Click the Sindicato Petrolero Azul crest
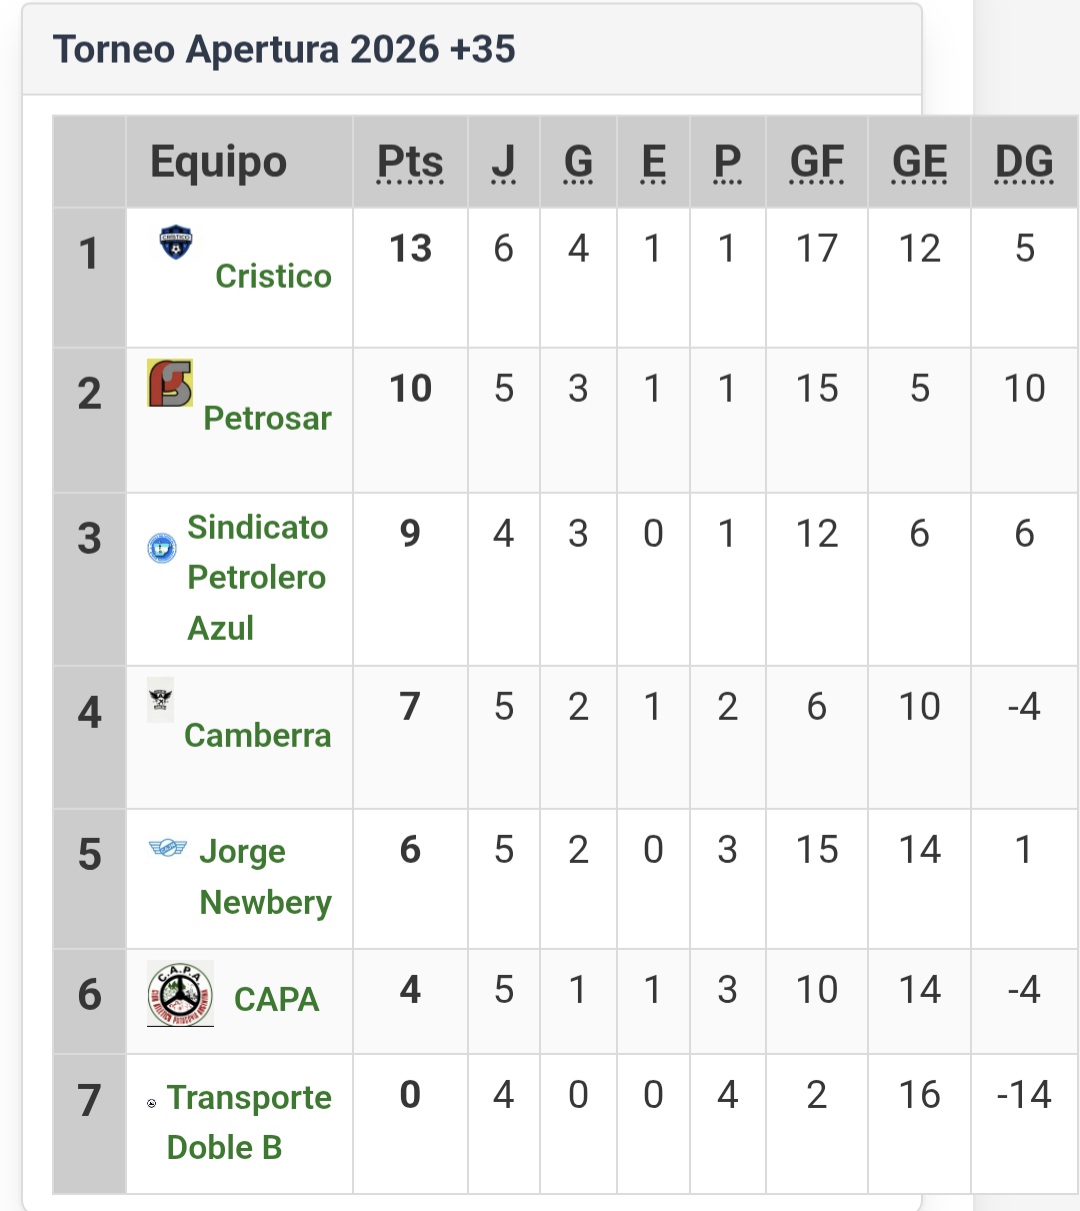This screenshot has width=1080, height=1211. pyautogui.click(x=162, y=547)
